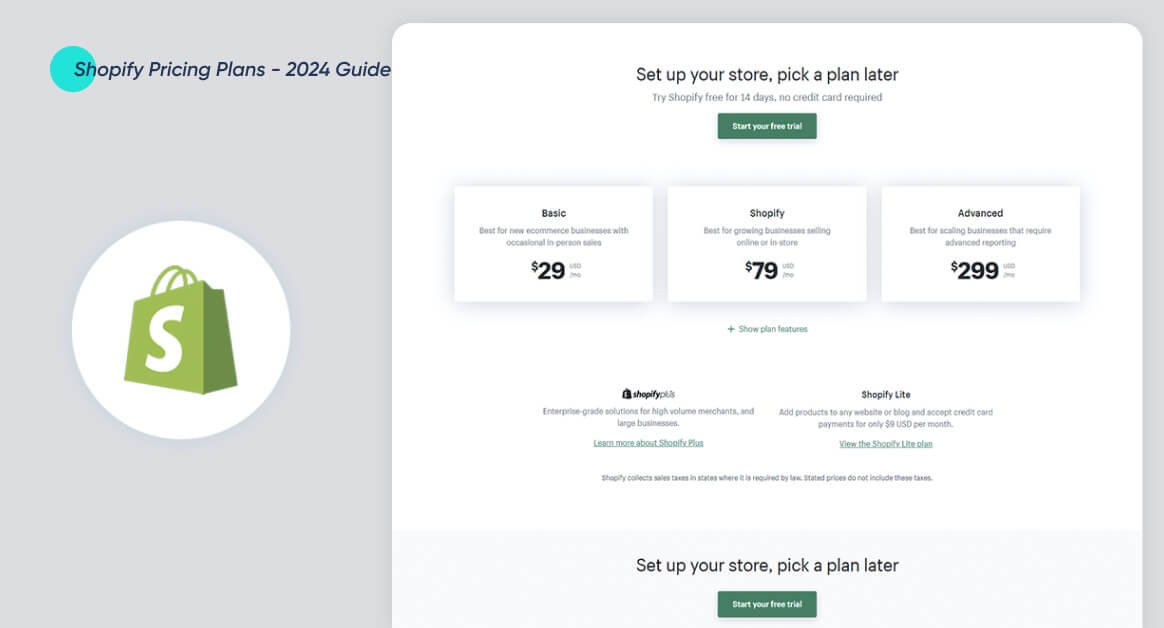This screenshot has width=1164, height=628.
Task: Expand the Show plan features section
Action: [766, 328]
